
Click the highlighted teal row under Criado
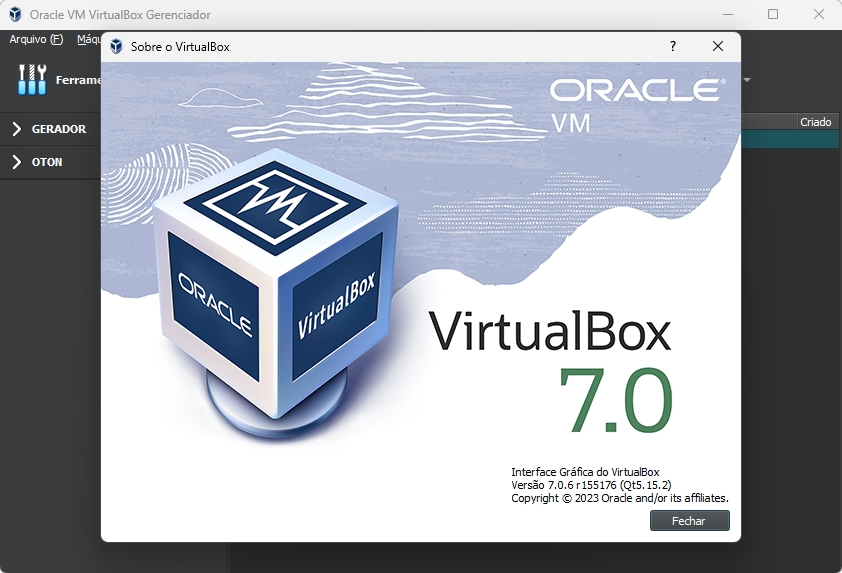click(789, 139)
